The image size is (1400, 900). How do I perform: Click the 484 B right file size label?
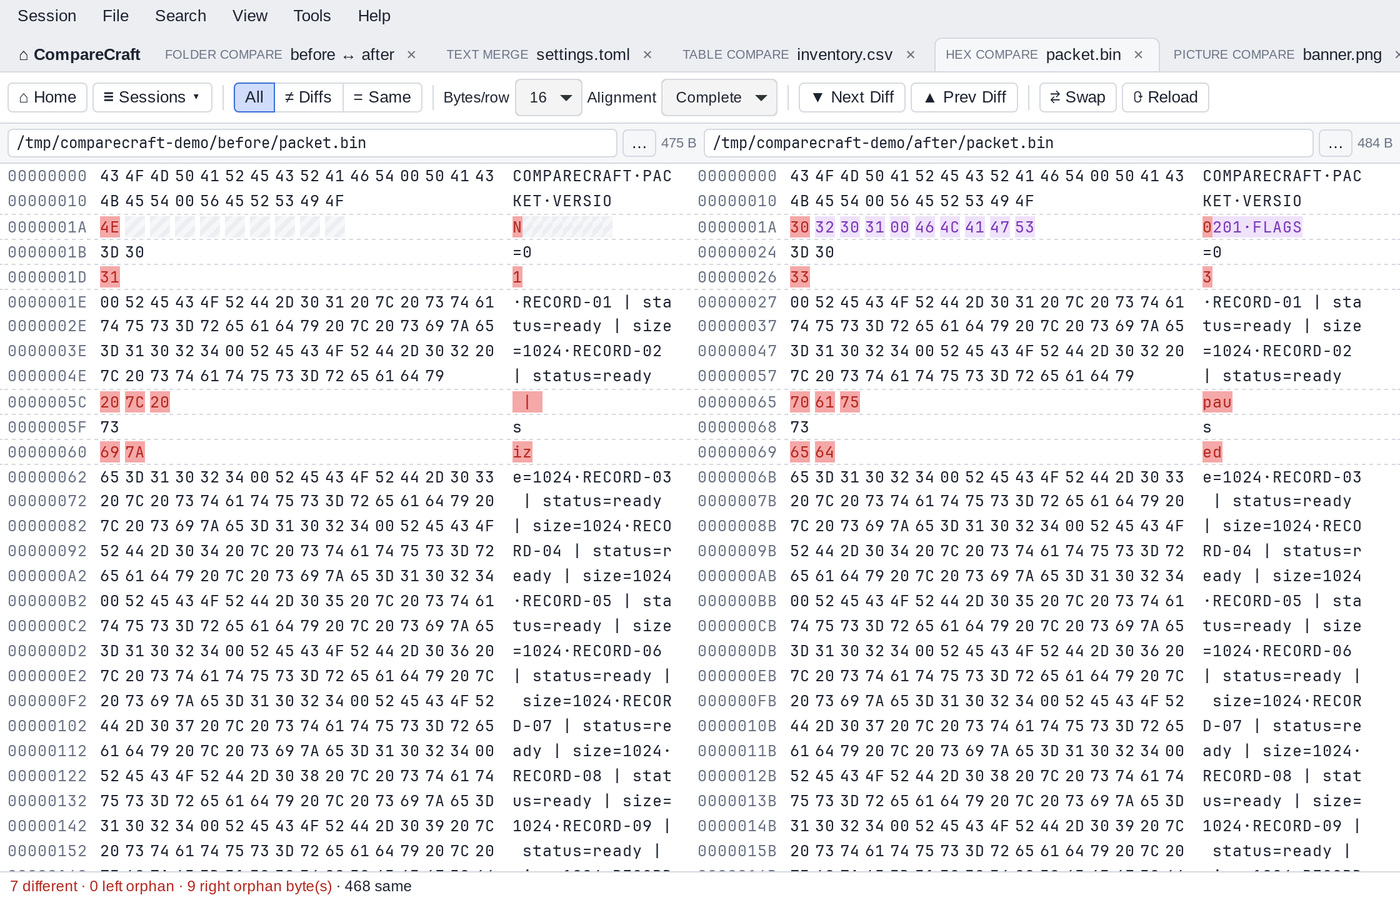(1375, 143)
